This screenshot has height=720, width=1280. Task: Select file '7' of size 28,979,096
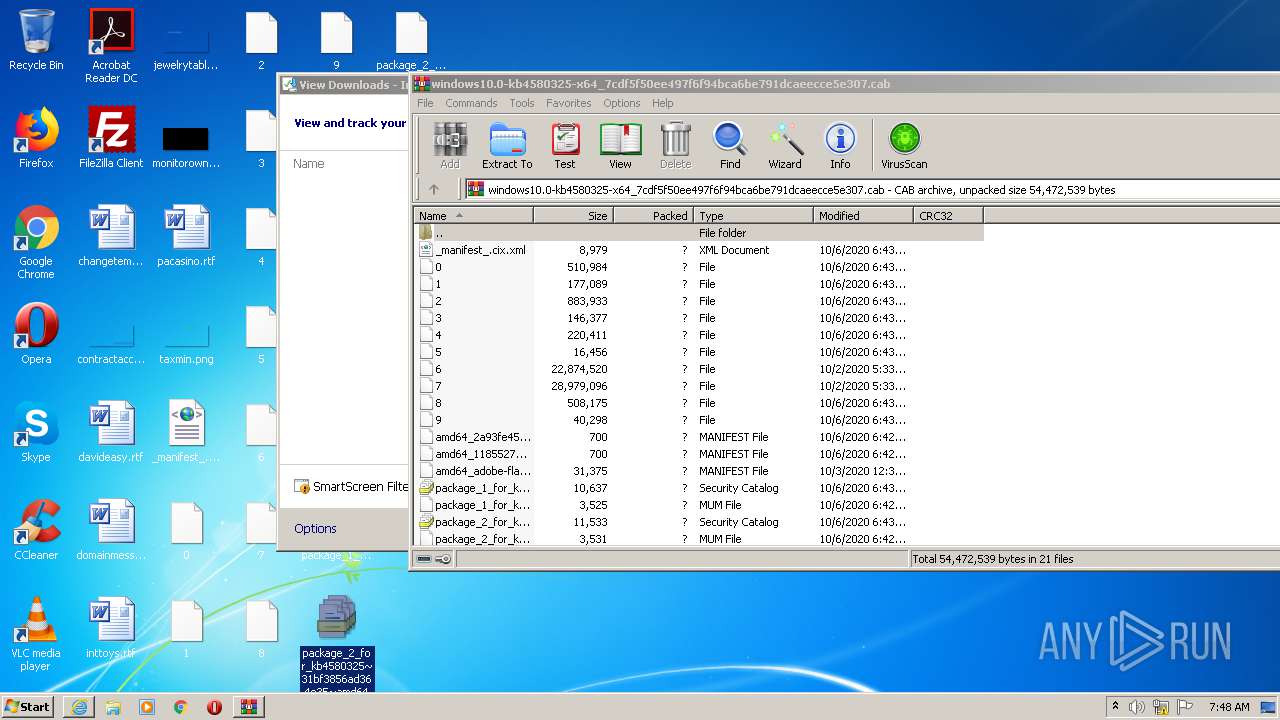(x=698, y=386)
